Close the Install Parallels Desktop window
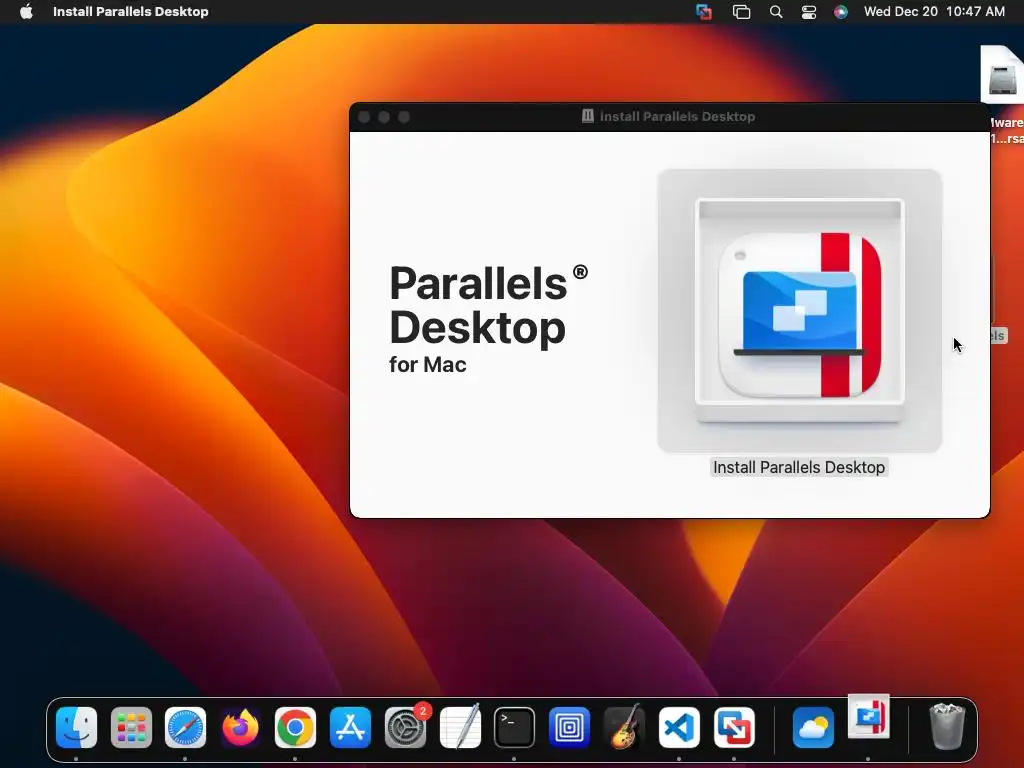The image size is (1024, 768). [x=364, y=117]
